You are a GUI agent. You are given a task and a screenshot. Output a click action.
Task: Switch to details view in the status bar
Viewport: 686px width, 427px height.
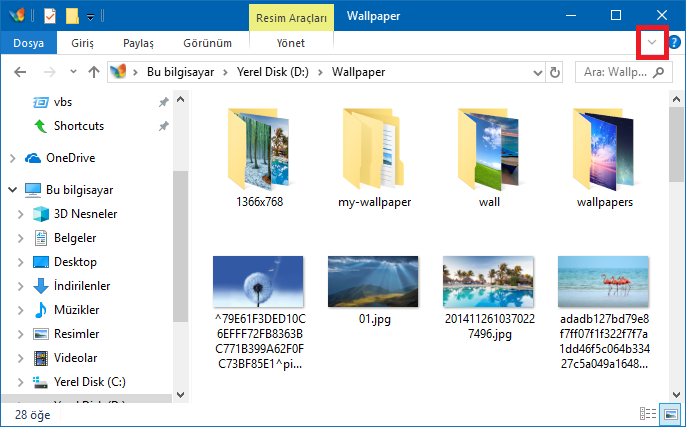click(x=648, y=414)
